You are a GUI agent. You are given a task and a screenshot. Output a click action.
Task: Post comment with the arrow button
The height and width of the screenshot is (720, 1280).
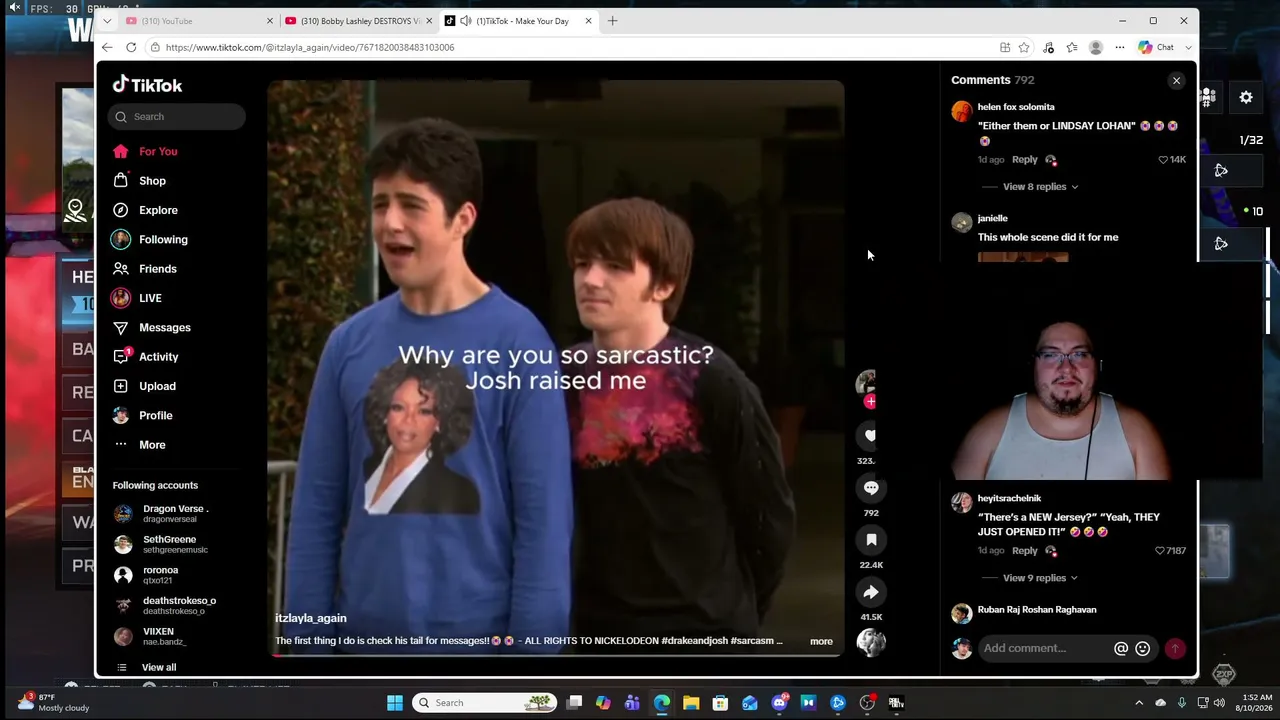click(1175, 649)
